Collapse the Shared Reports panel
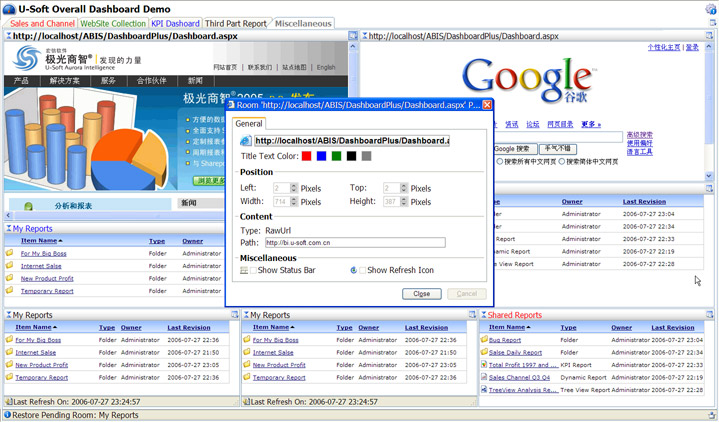 [483, 315]
